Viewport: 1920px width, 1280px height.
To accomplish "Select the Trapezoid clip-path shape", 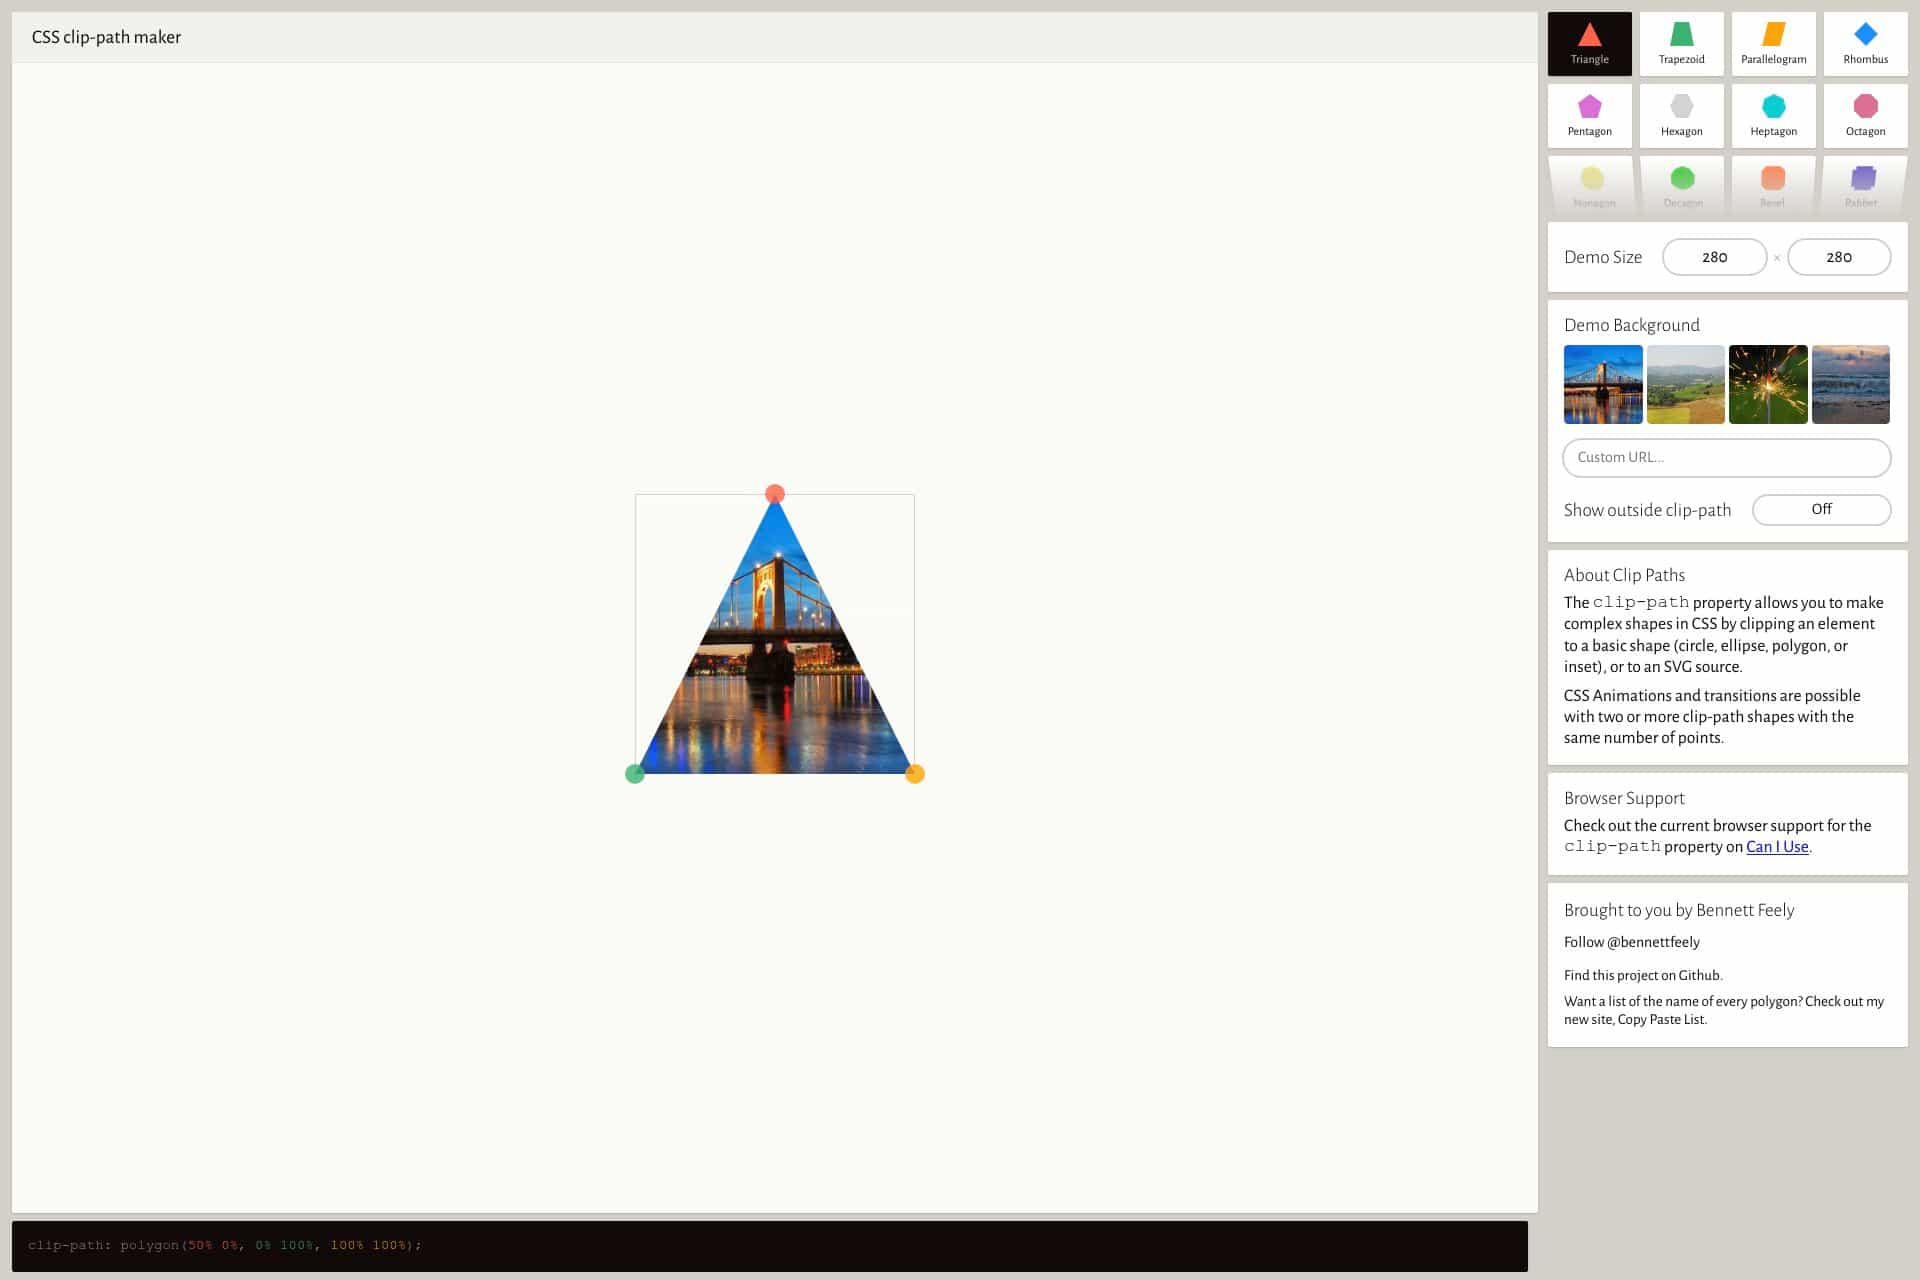I will click(x=1680, y=43).
